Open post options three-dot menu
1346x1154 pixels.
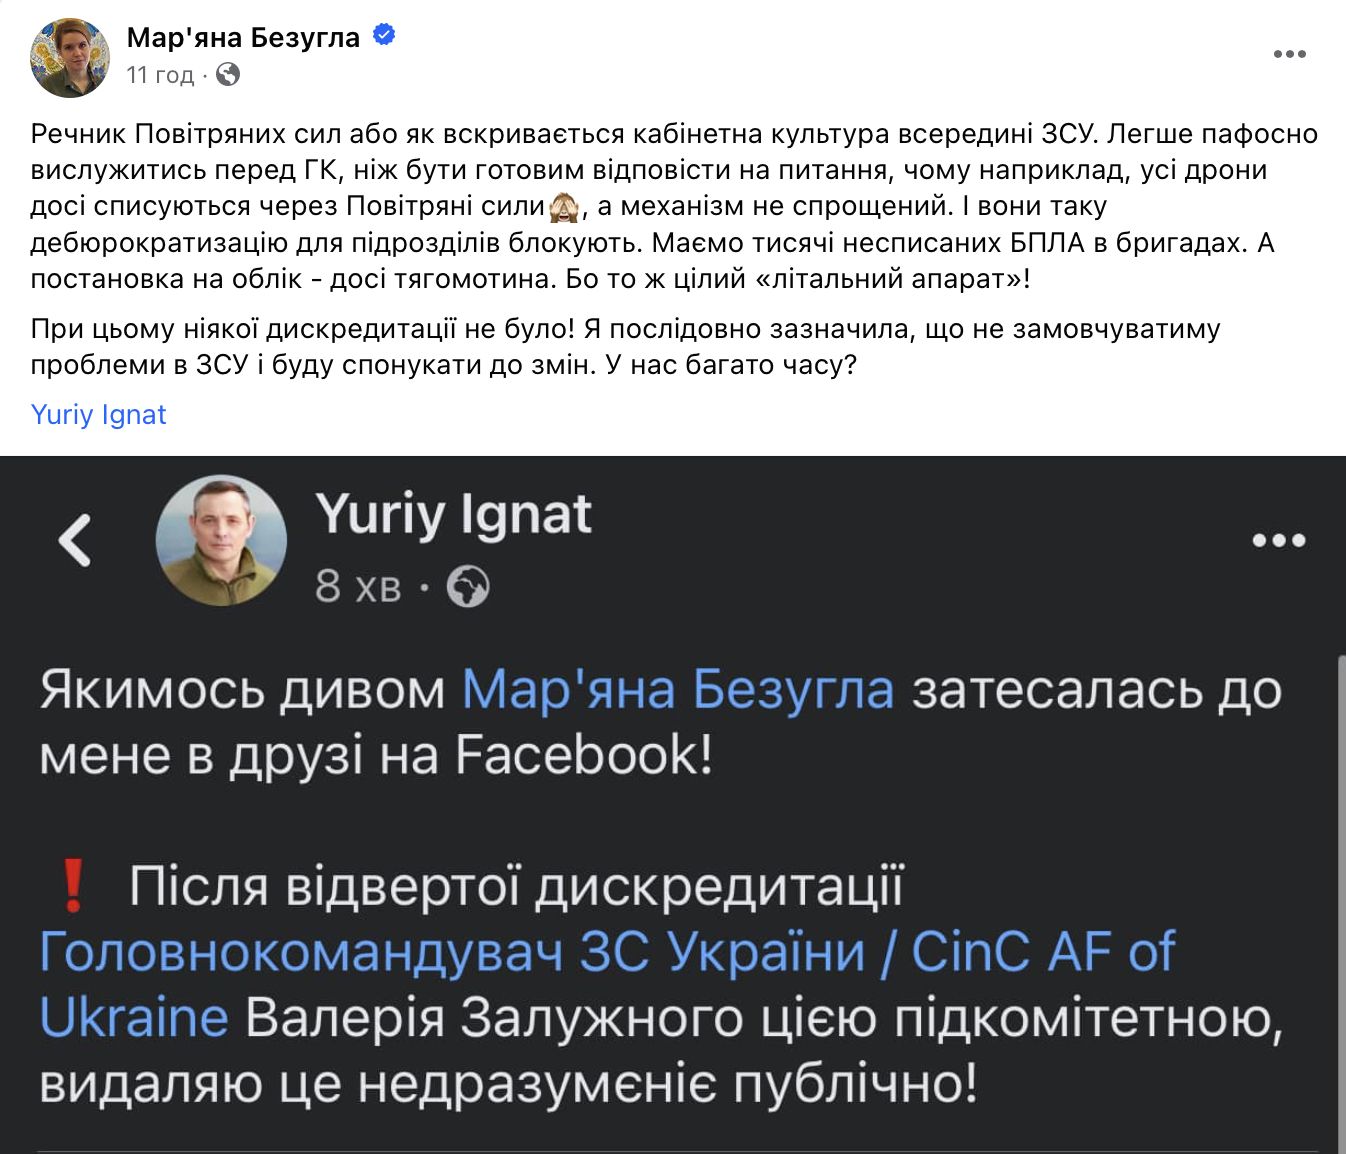click(x=1289, y=54)
